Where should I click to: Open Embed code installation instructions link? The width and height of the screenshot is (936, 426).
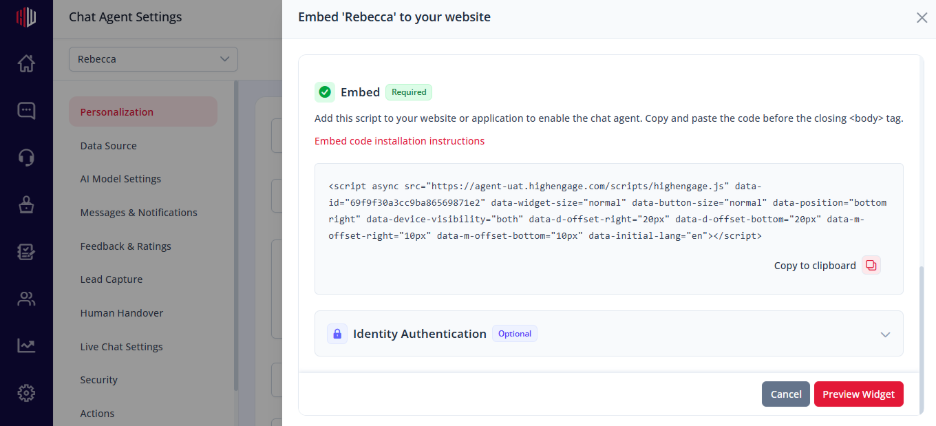click(399, 141)
